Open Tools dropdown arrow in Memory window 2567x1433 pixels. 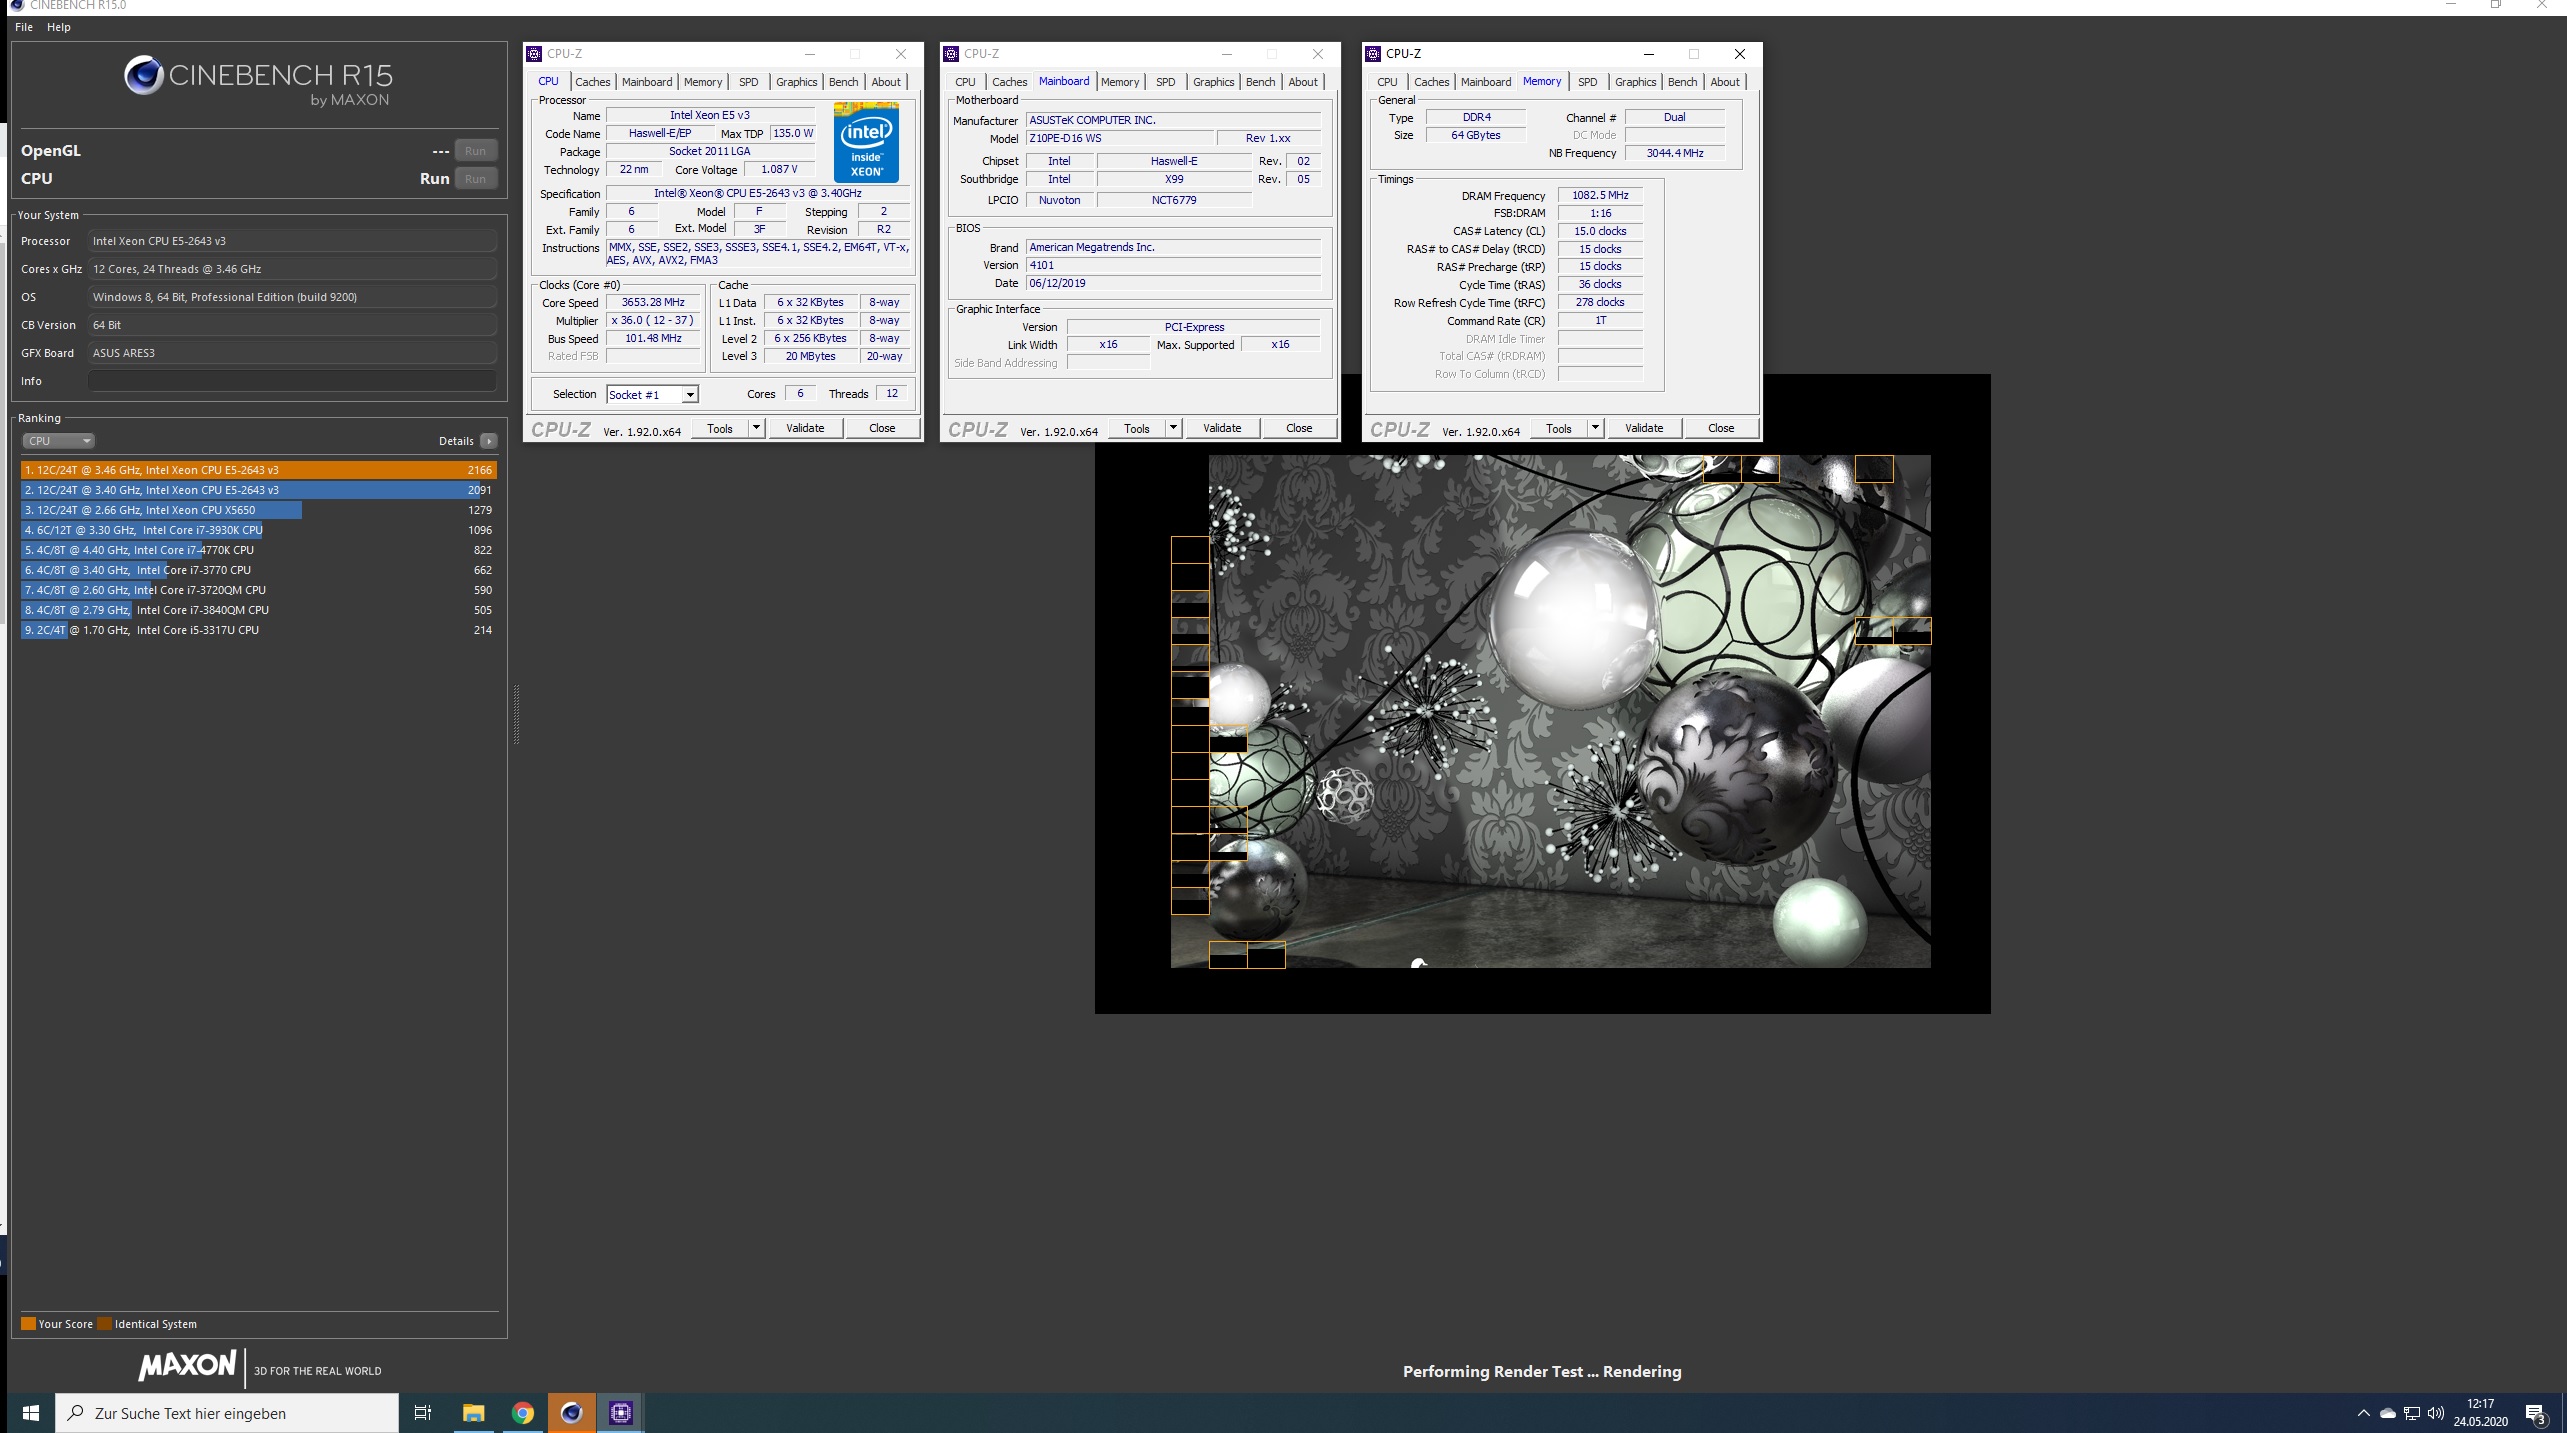1595,428
